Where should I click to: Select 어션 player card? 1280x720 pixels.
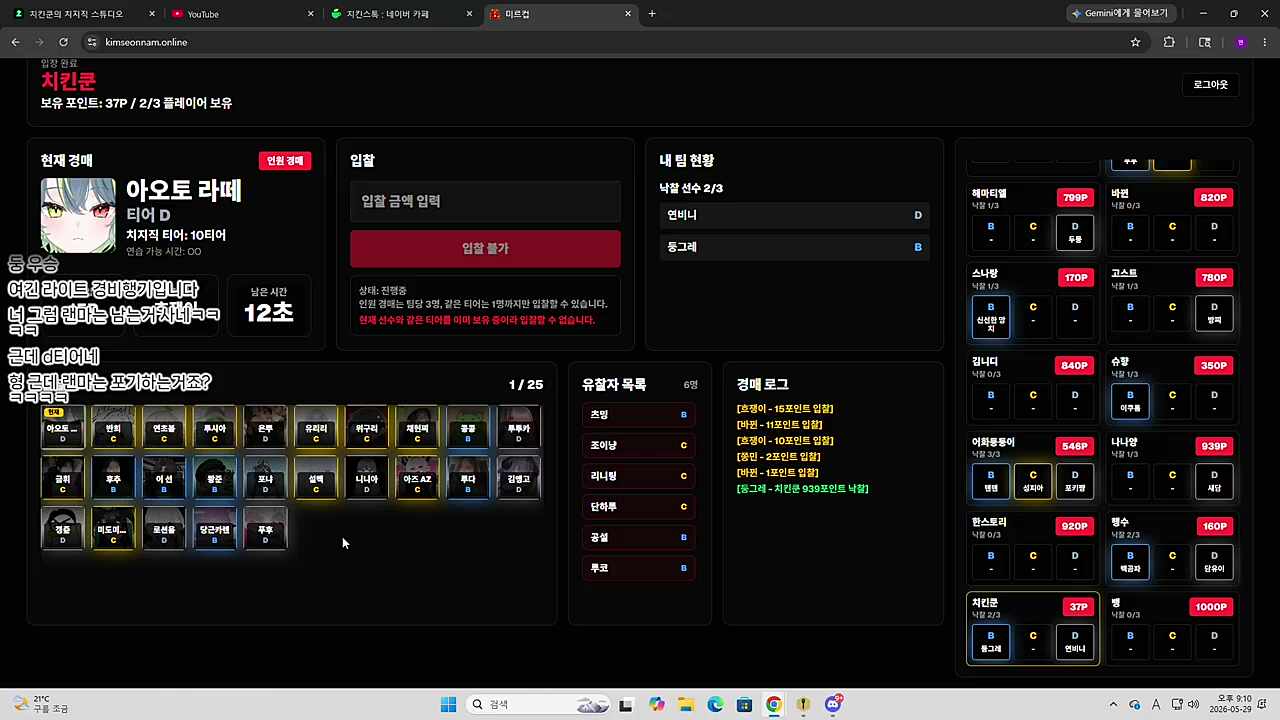click(x=164, y=478)
